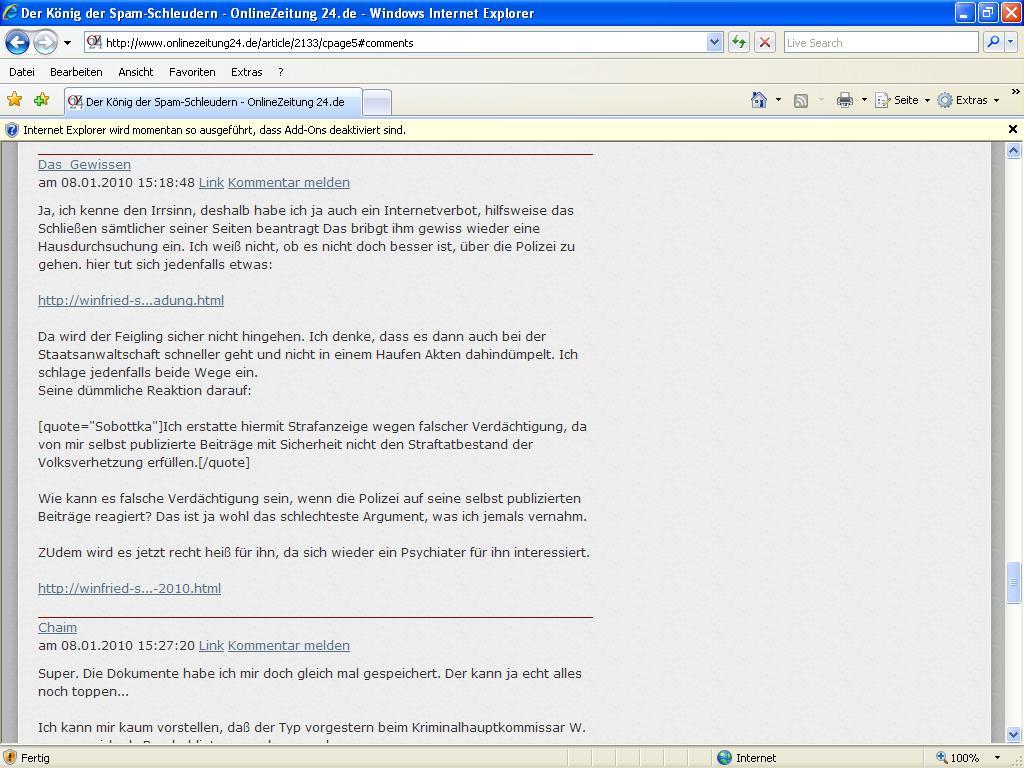The image size is (1024, 768).
Task: Open the winfried-s...-2010.html link
Action: pyautogui.click(x=129, y=588)
